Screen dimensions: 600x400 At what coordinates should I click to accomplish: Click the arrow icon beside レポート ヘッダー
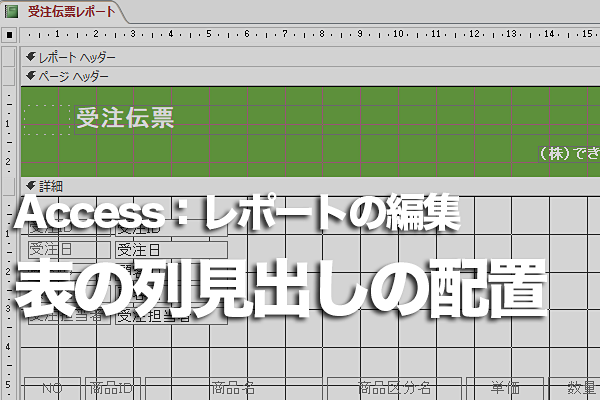click(x=31, y=57)
